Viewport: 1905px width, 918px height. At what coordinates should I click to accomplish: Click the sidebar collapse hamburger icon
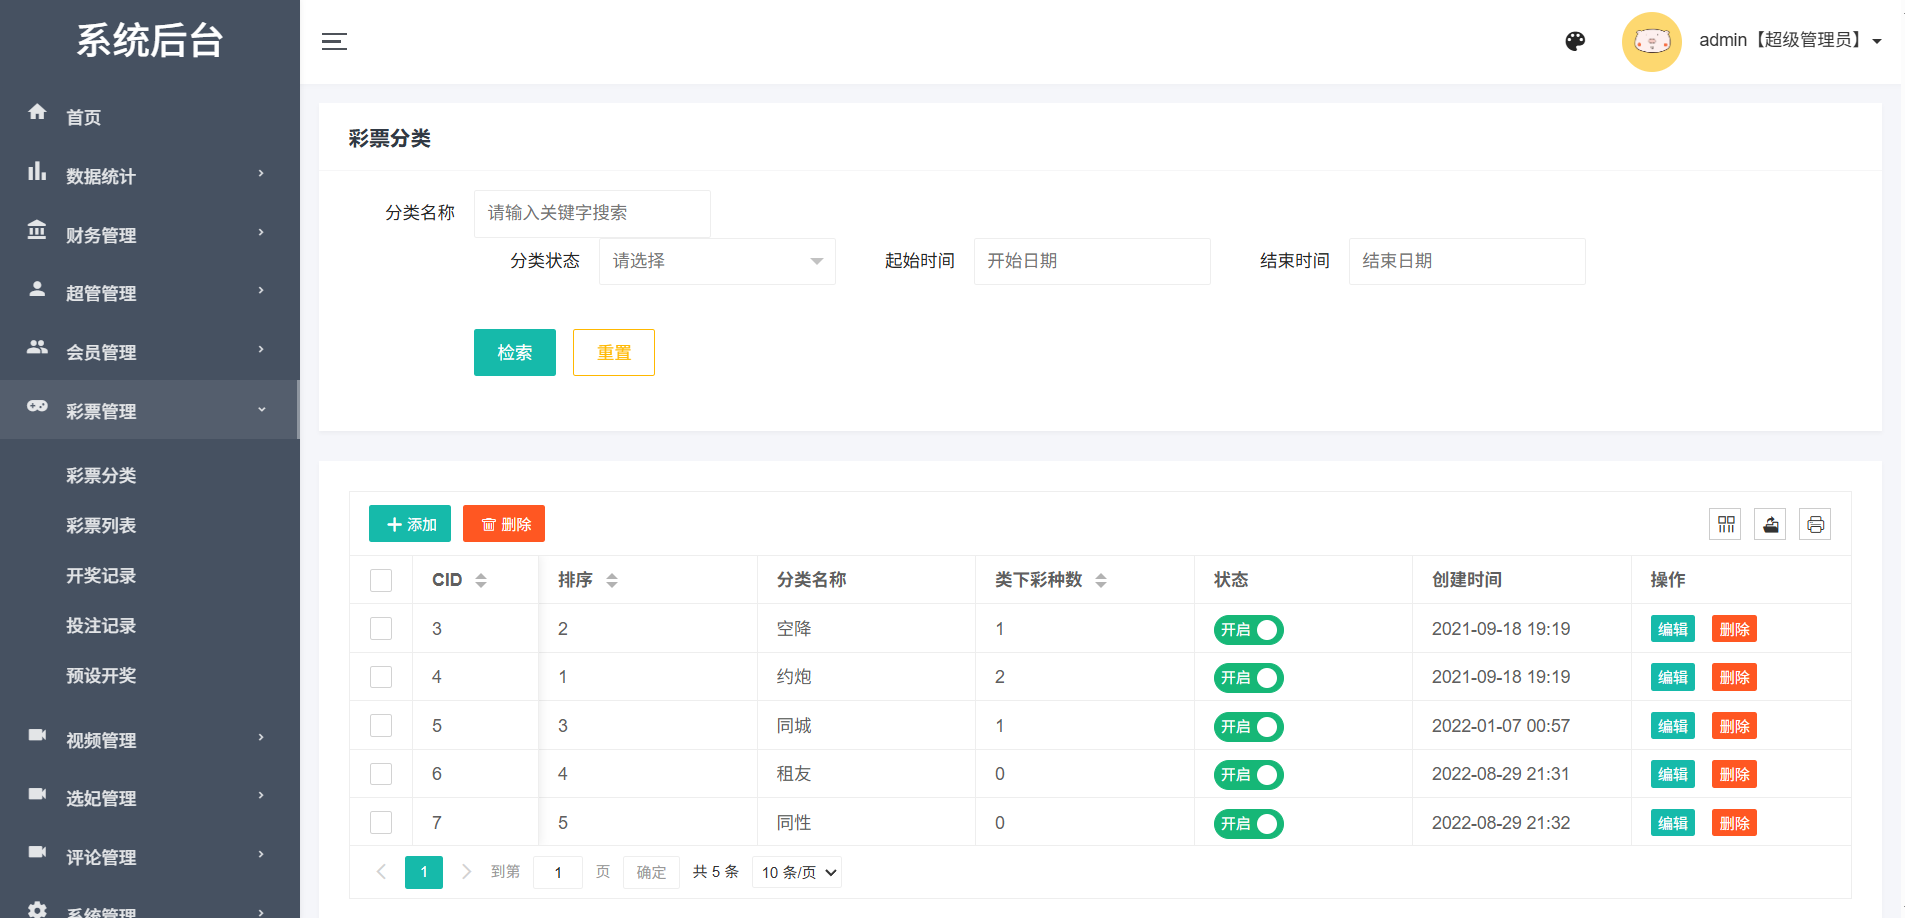[x=334, y=42]
